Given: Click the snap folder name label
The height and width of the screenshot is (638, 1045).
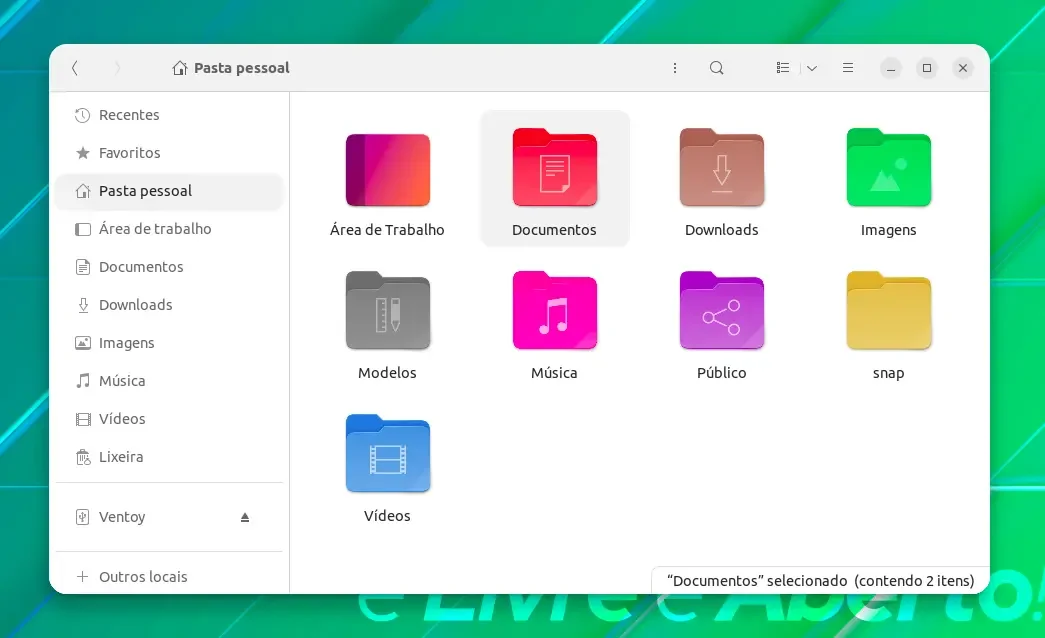Looking at the screenshot, I should coord(888,373).
